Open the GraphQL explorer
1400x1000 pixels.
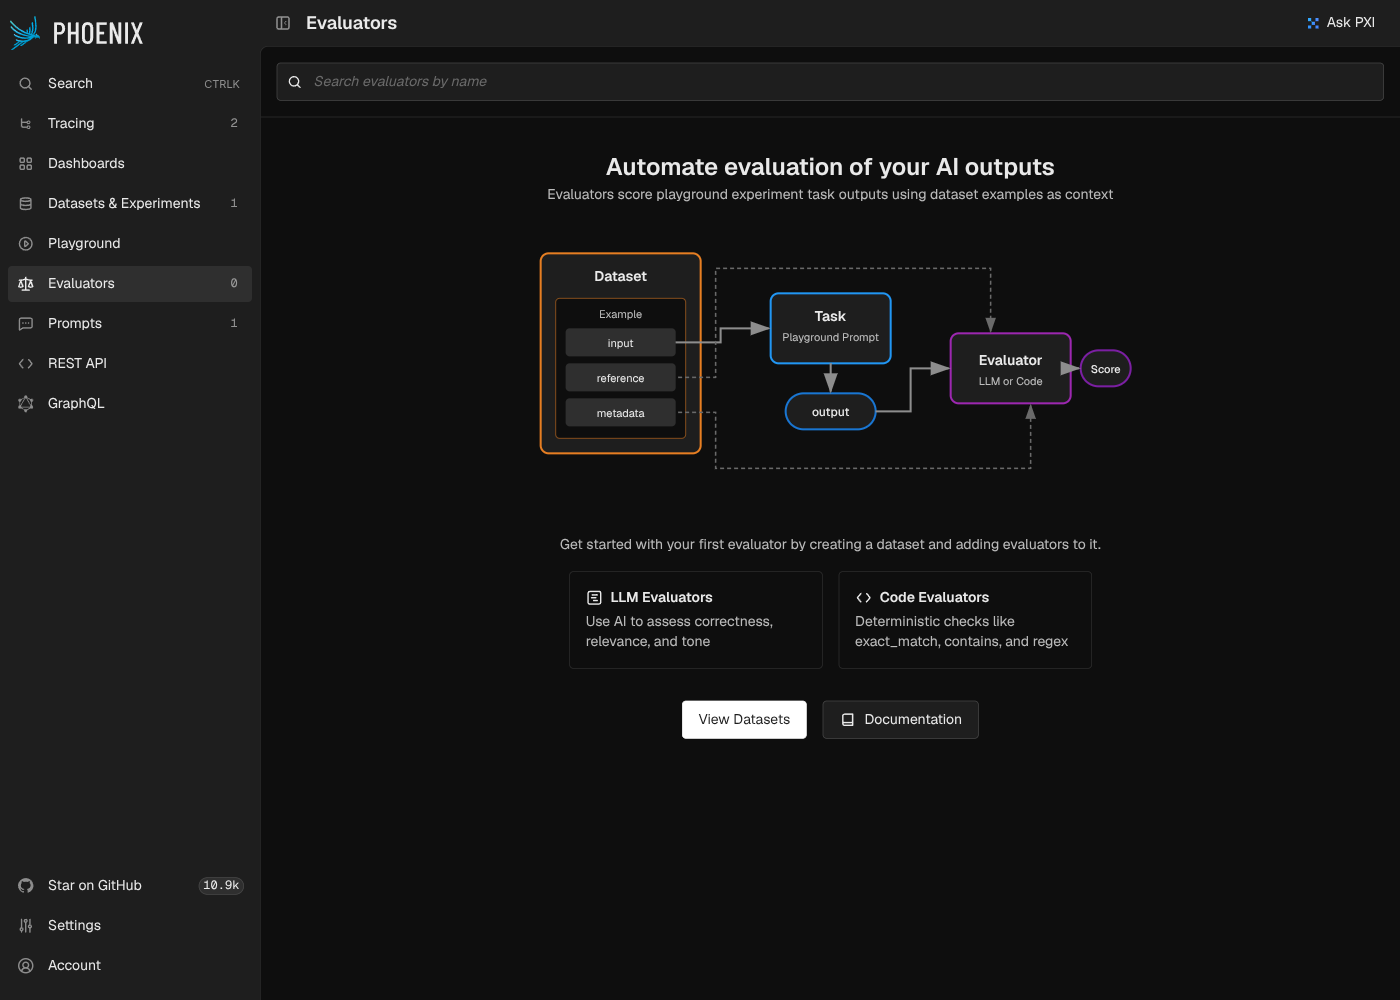(x=130, y=404)
